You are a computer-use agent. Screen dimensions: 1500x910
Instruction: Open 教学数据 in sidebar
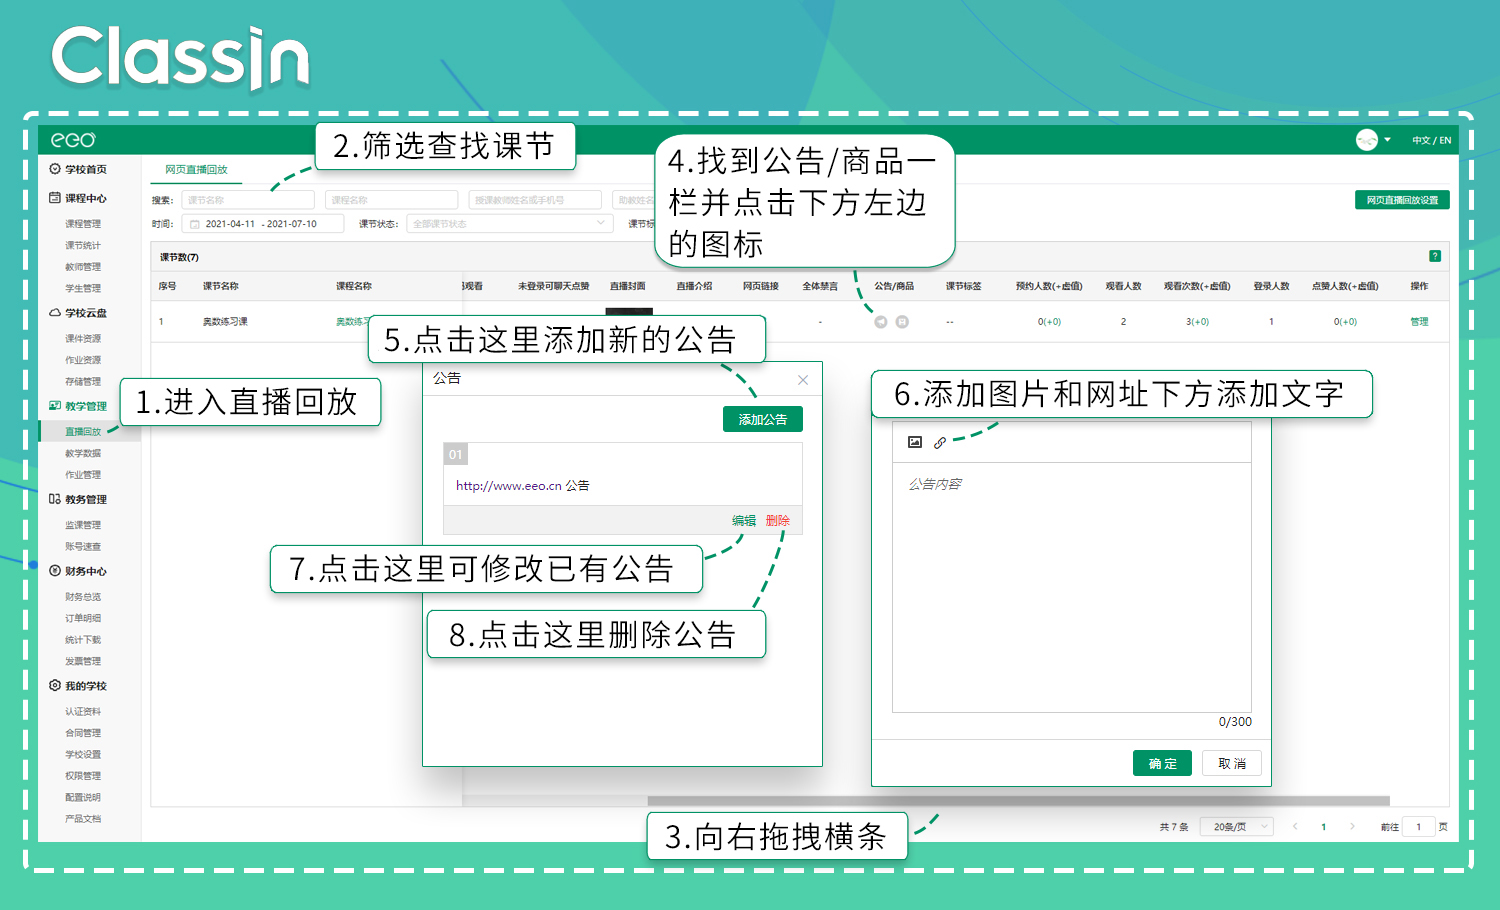[83, 453]
